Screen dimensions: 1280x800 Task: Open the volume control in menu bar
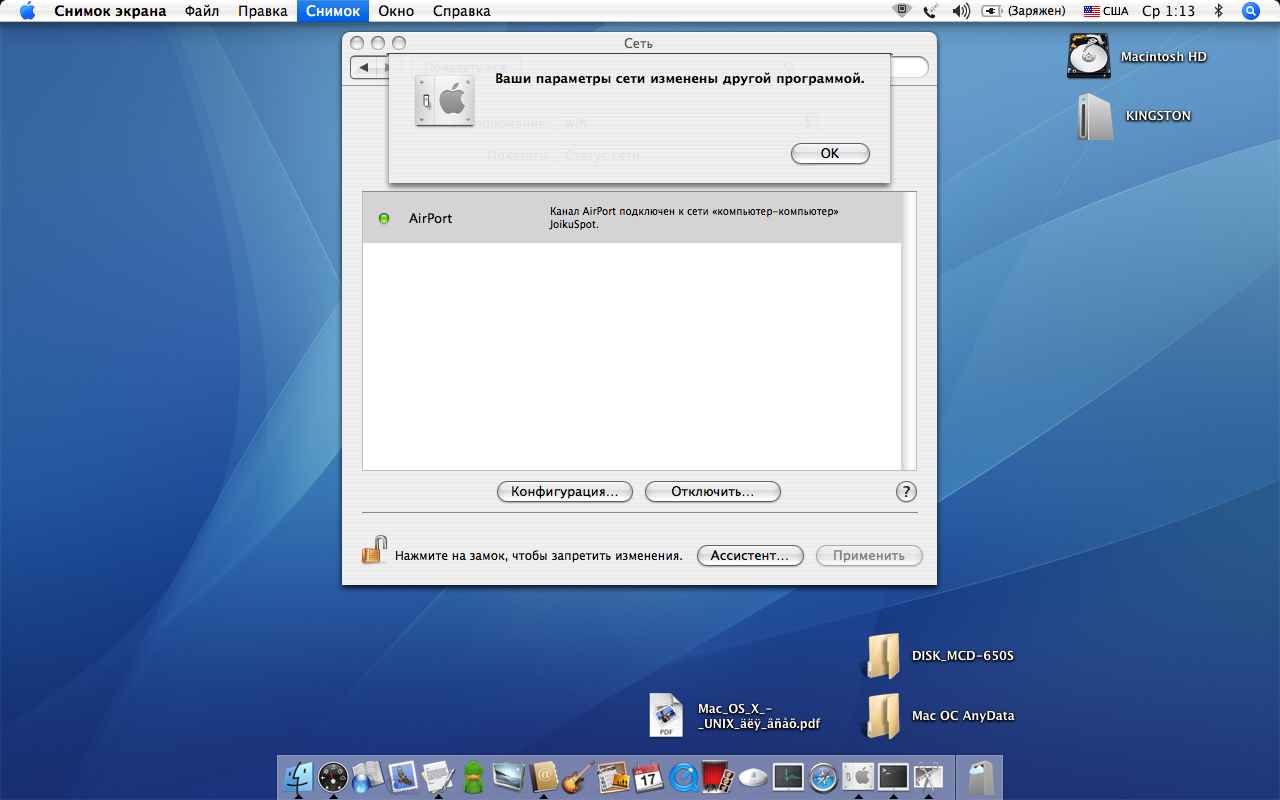961,11
